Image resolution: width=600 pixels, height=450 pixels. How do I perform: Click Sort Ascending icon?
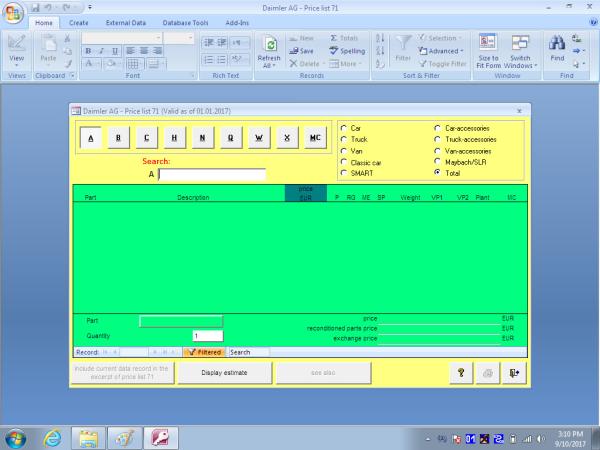coord(380,38)
